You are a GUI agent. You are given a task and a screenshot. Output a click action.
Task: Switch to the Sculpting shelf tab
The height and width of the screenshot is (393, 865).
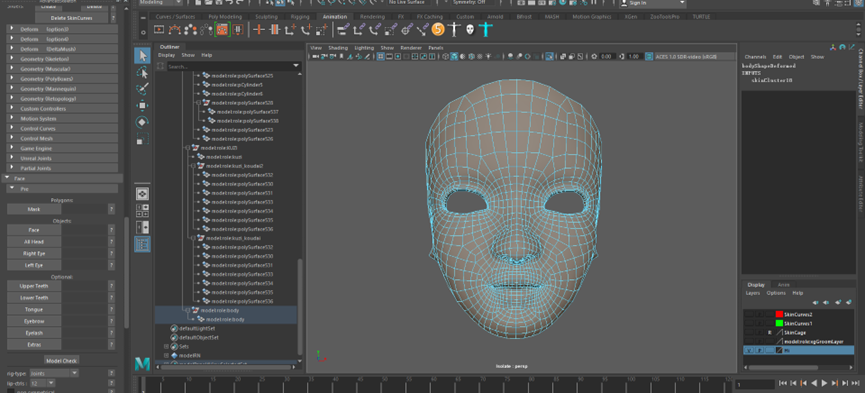[266, 17]
